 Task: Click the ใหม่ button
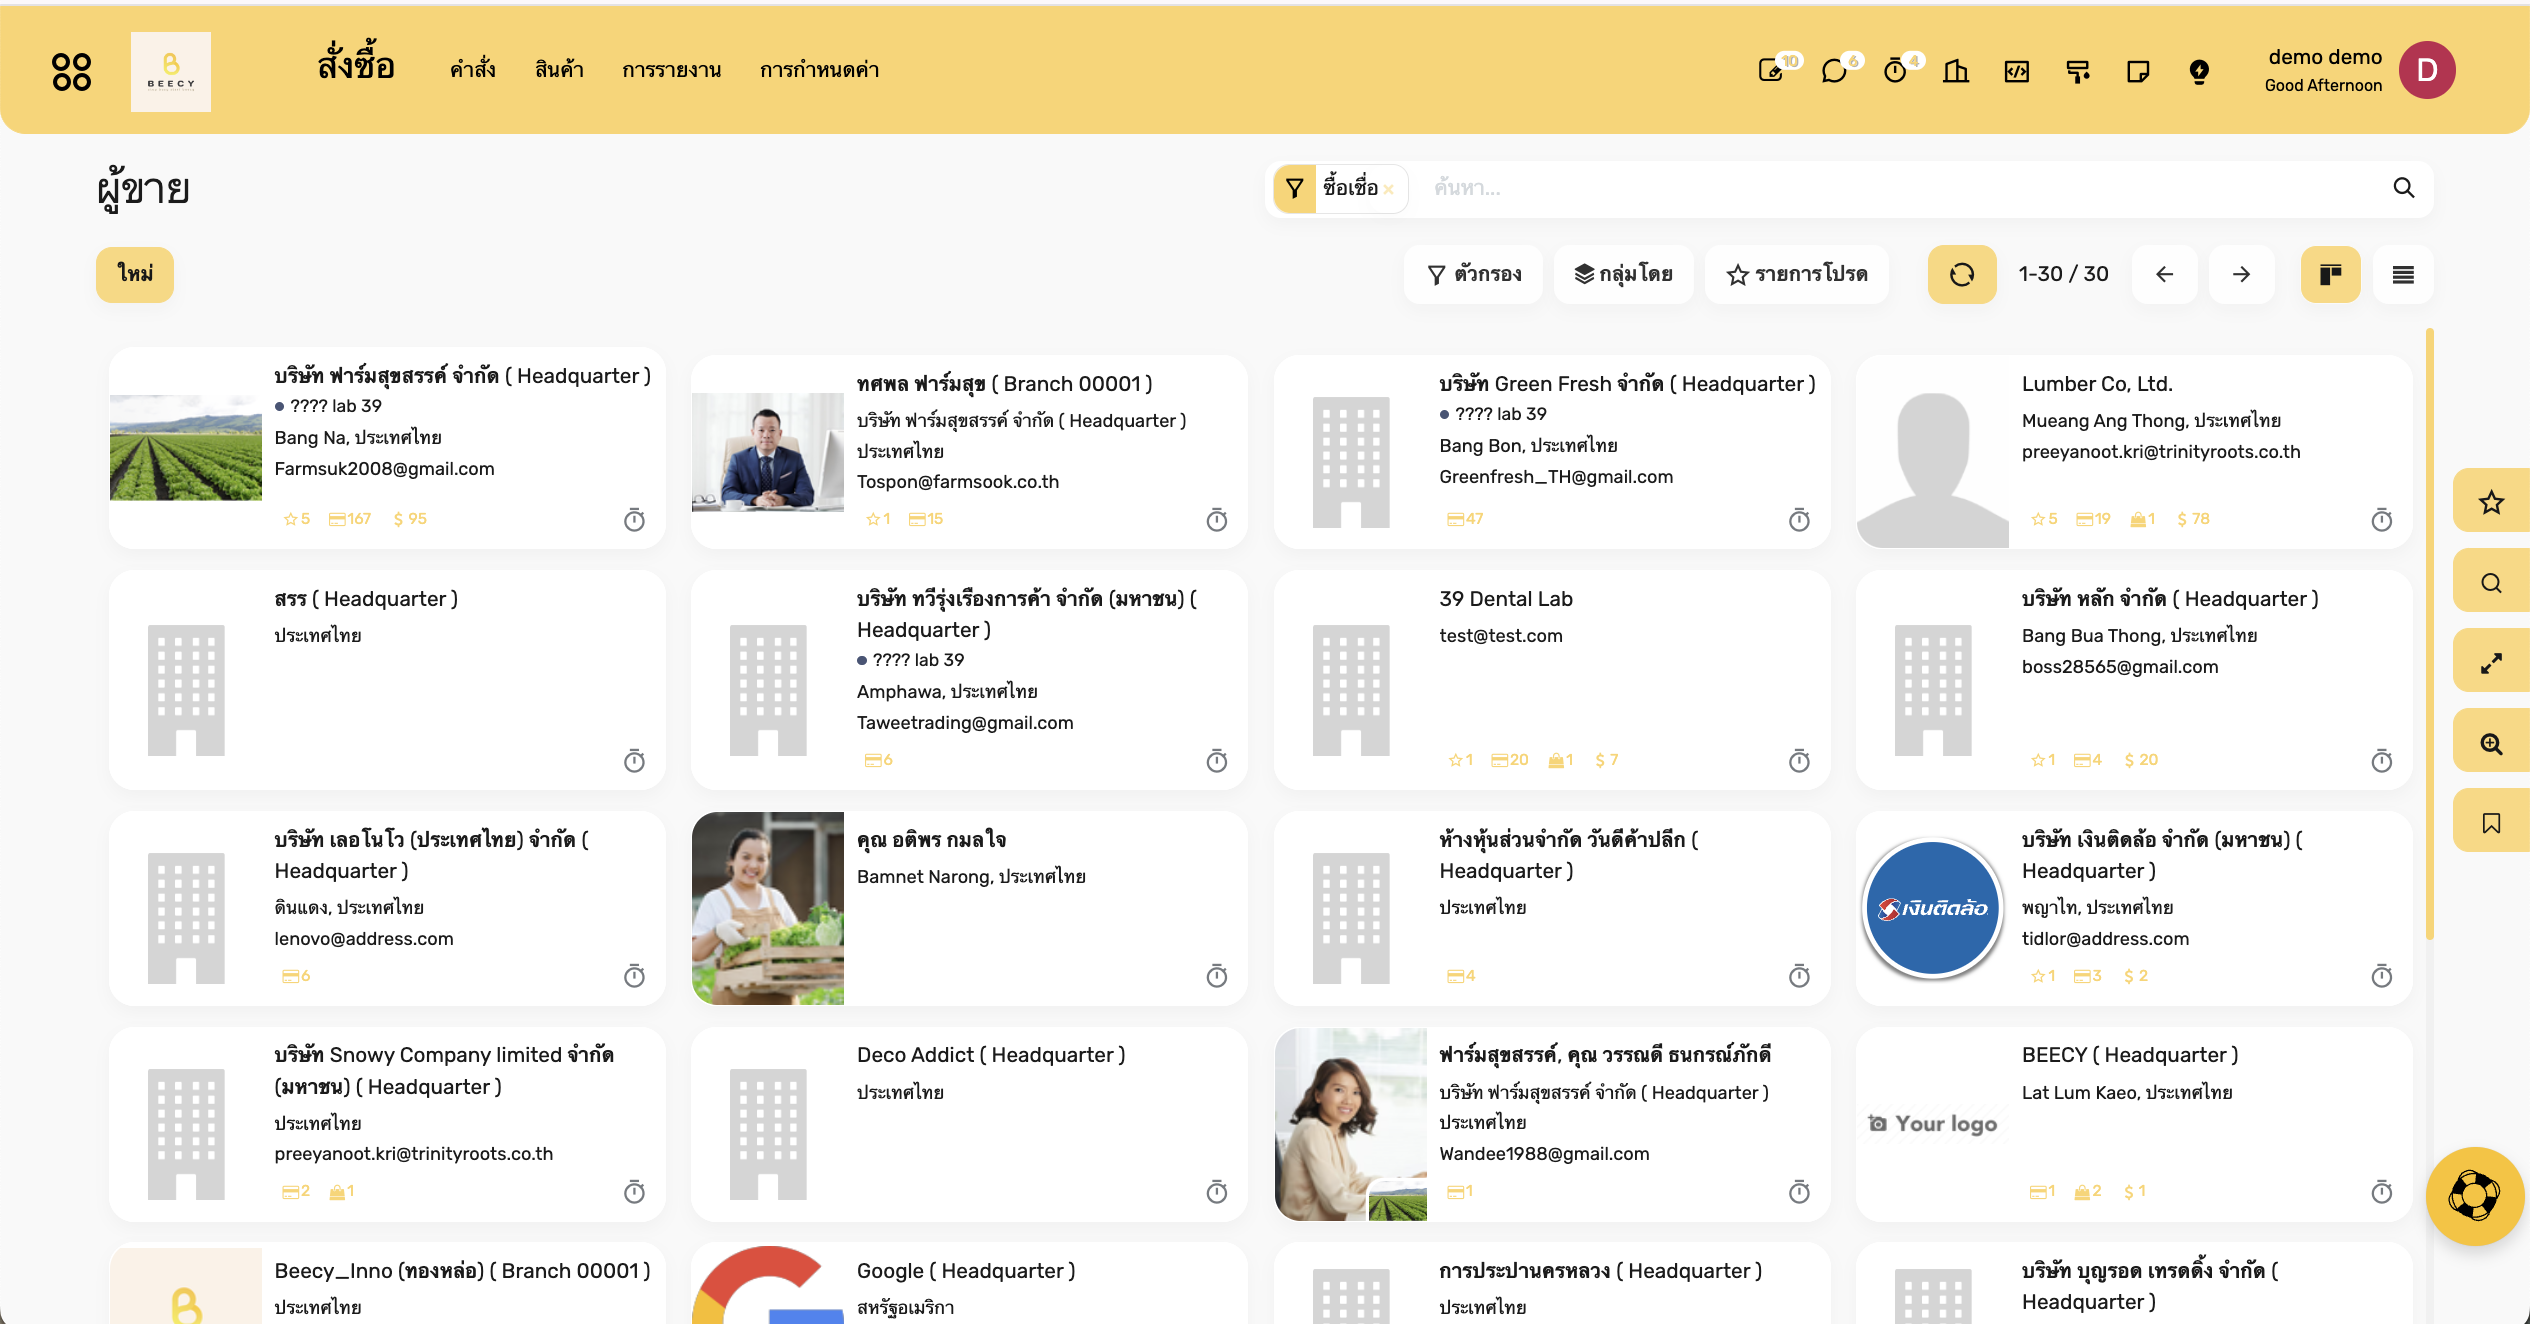(x=135, y=274)
